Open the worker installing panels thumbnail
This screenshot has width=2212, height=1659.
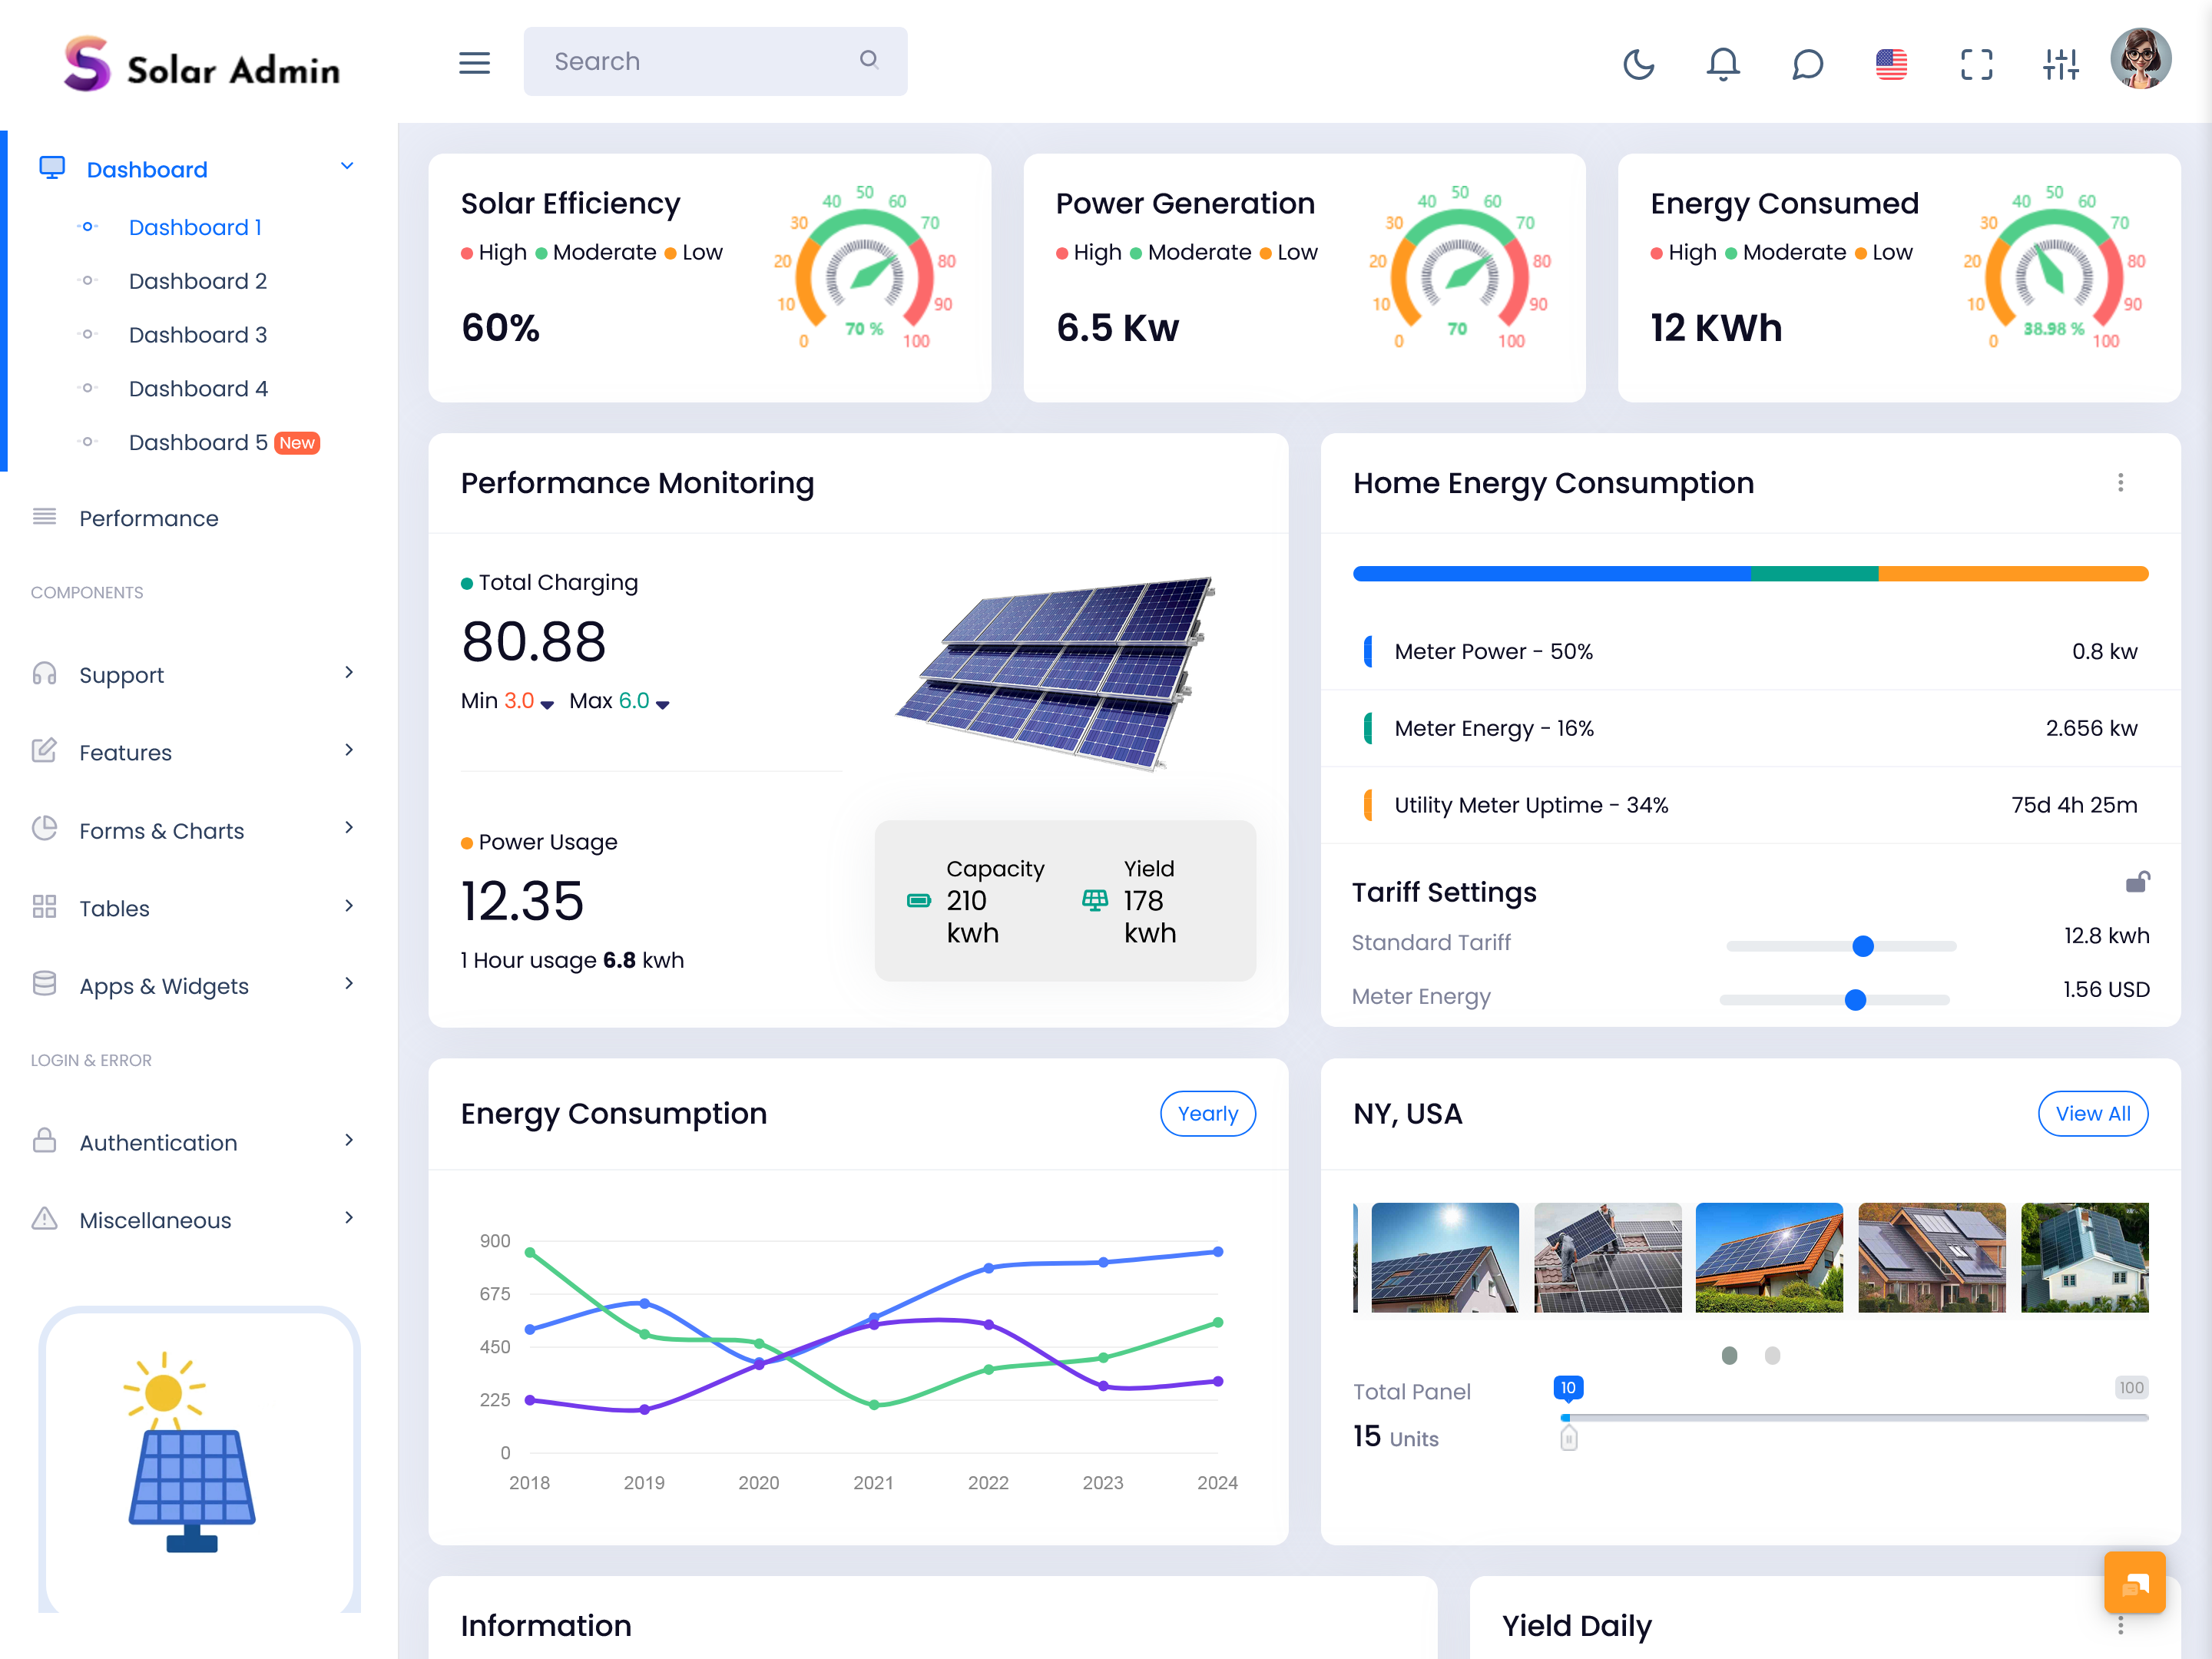pos(1607,1257)
